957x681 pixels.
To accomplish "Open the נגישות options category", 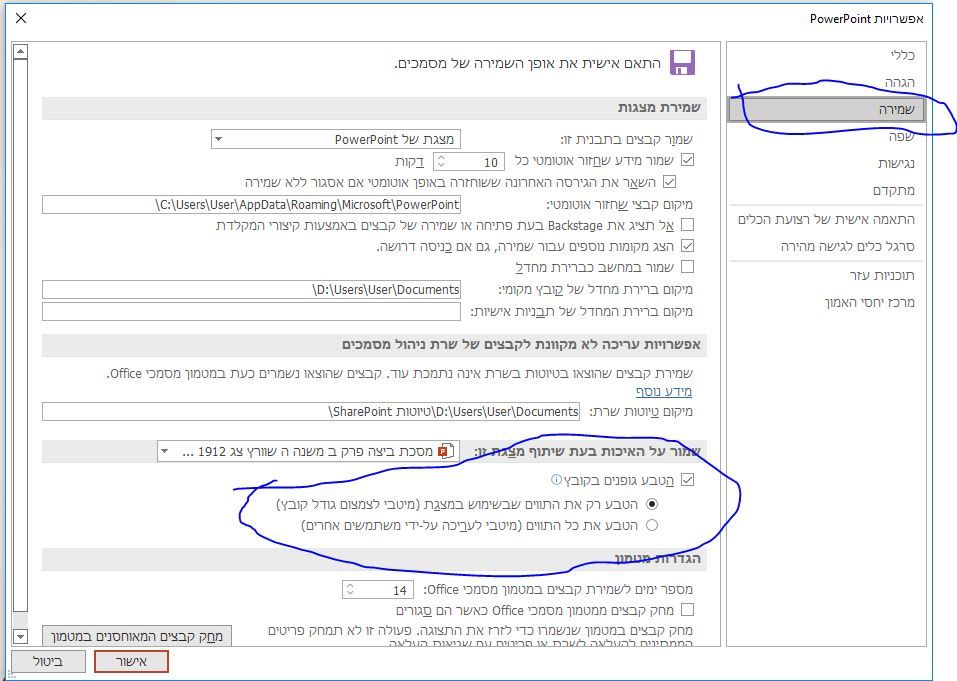I will 827,164.
